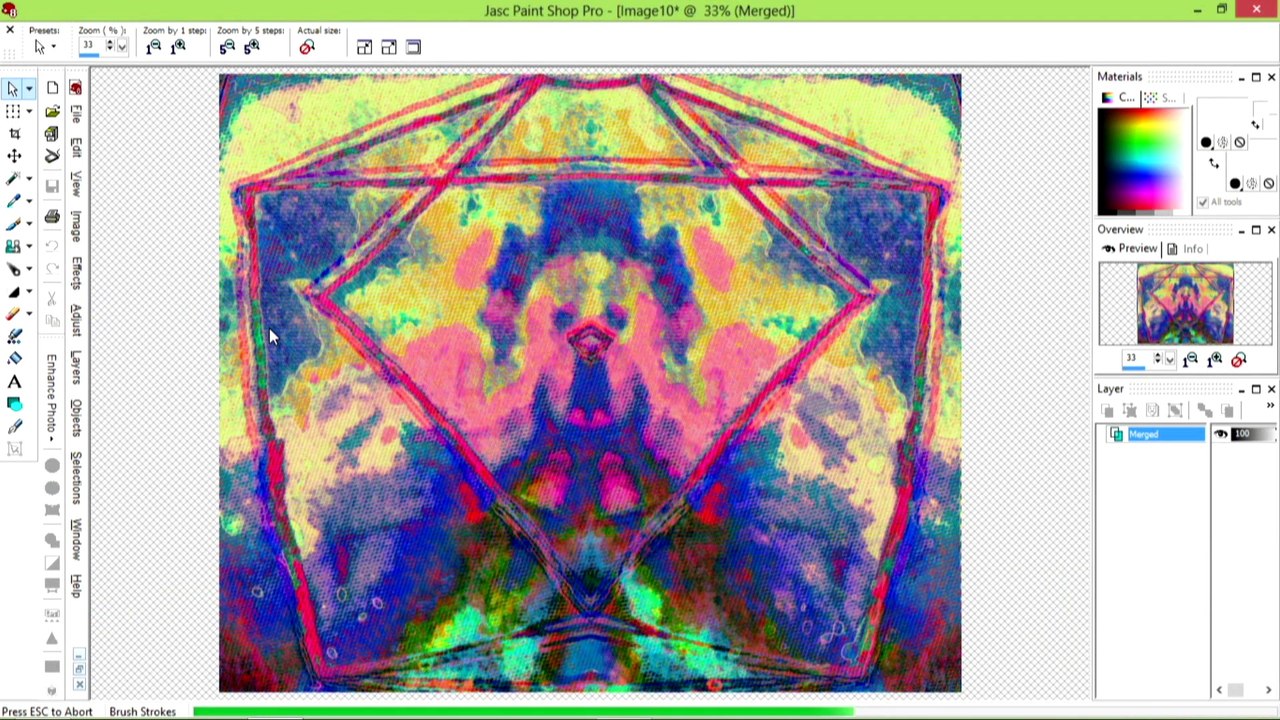Toggle background material texture button
Screen dimensions: 1280x720
tap(1252, 184)
